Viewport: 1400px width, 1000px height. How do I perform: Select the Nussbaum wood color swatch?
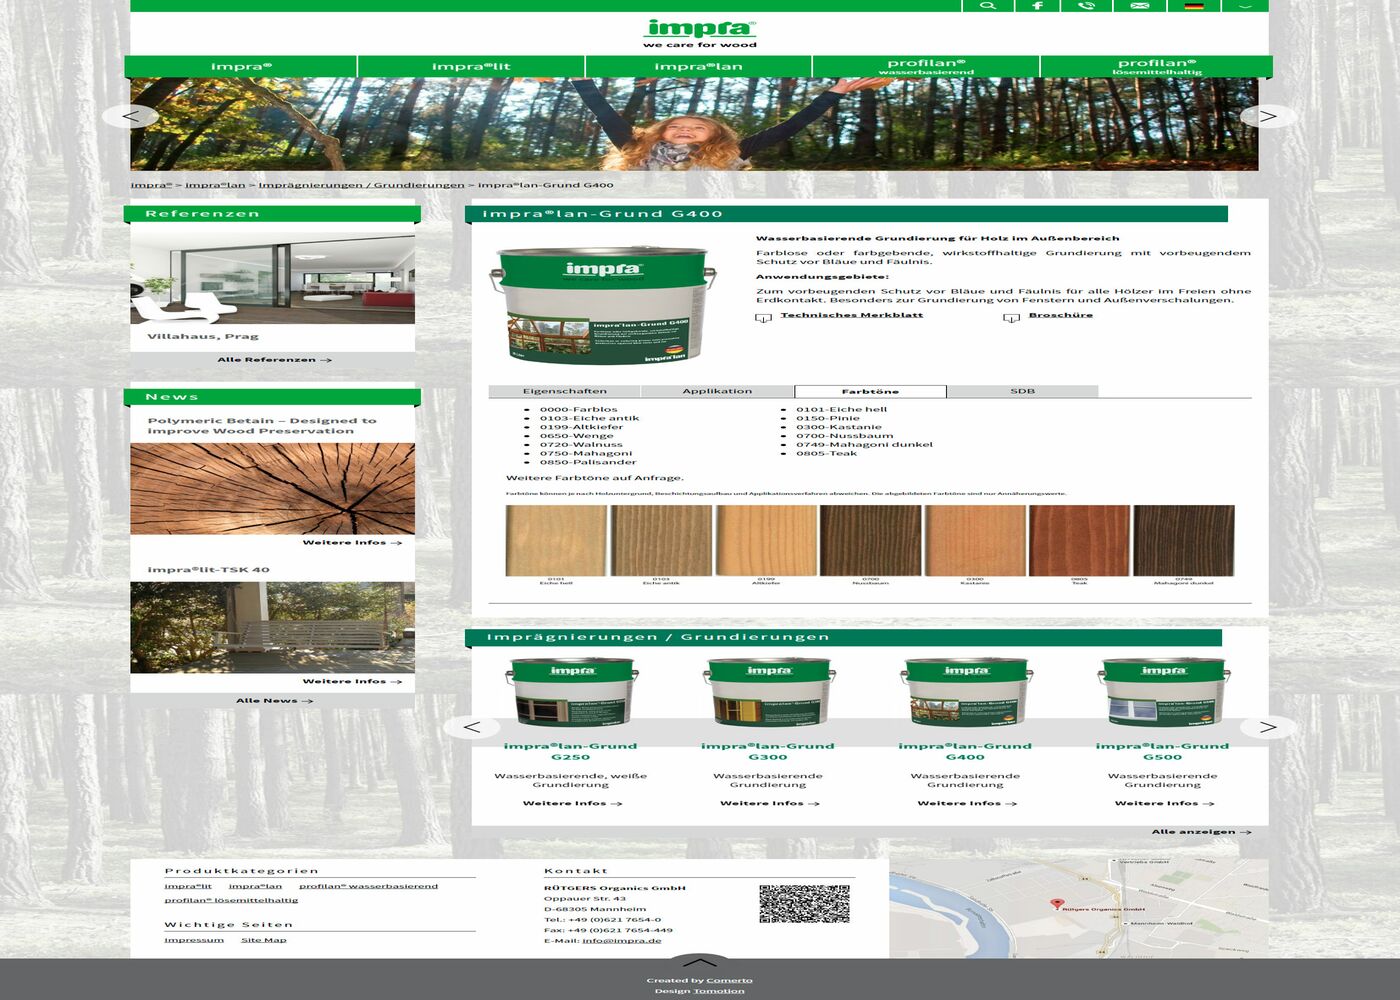pyautogui.click(x=870, y=541)
